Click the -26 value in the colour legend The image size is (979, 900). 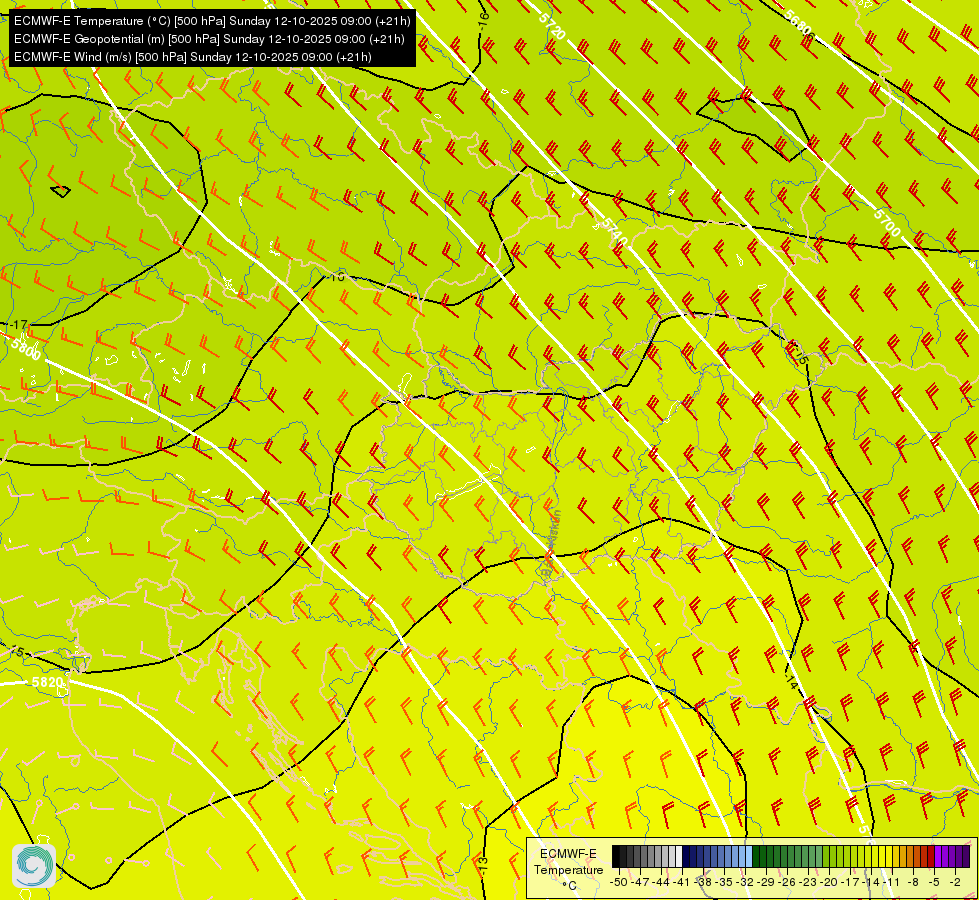point(787,883)
